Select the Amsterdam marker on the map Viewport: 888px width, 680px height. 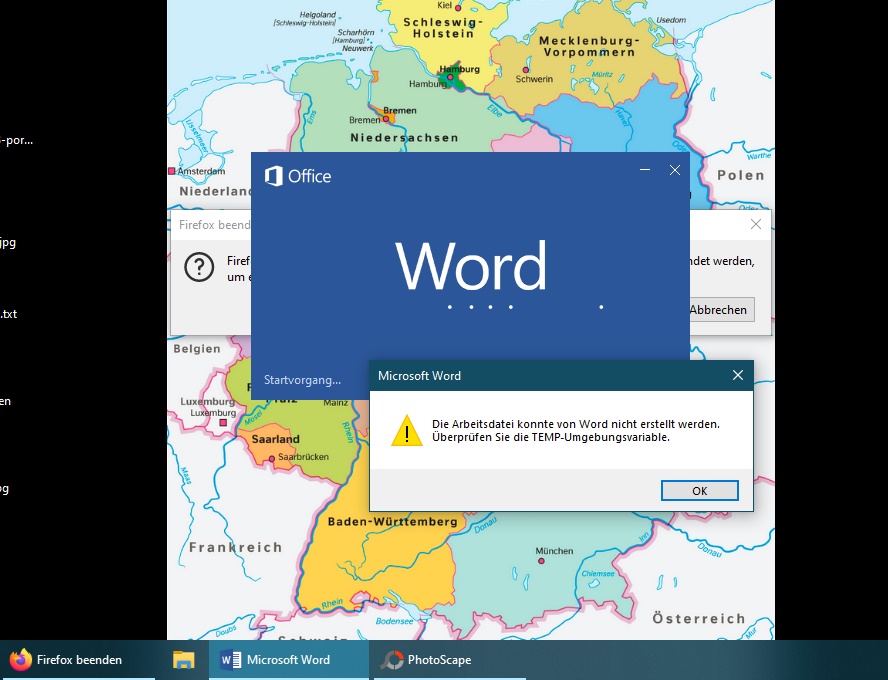(172, 171)
